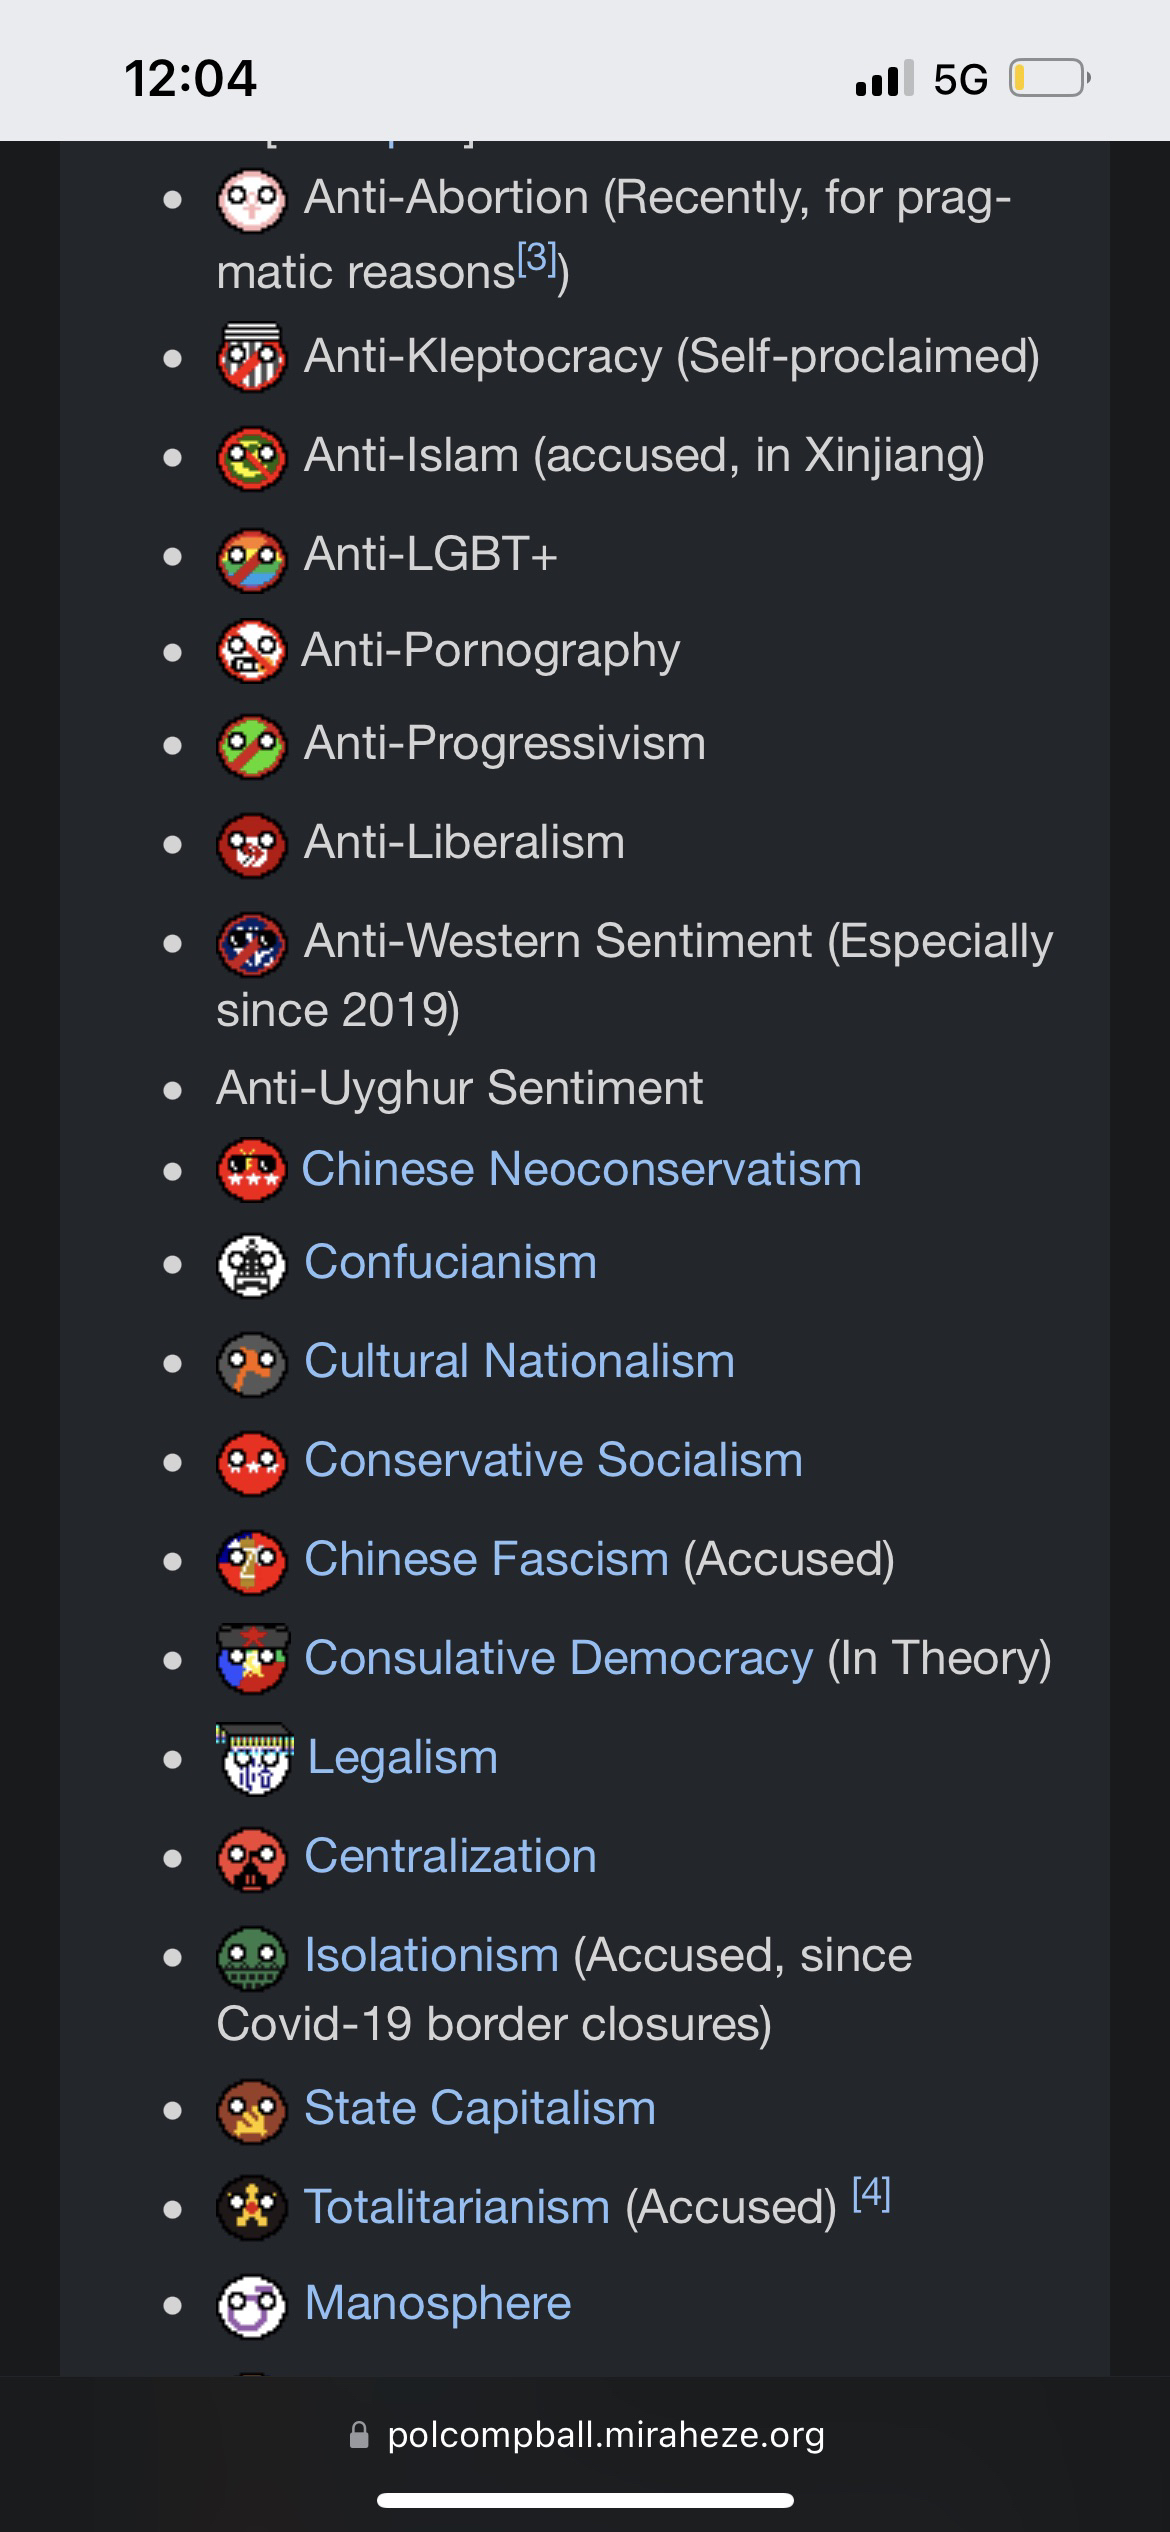Go to the State Capitalism page
Viewport: 1170px width, 2532px height.
pos(480,2108)
